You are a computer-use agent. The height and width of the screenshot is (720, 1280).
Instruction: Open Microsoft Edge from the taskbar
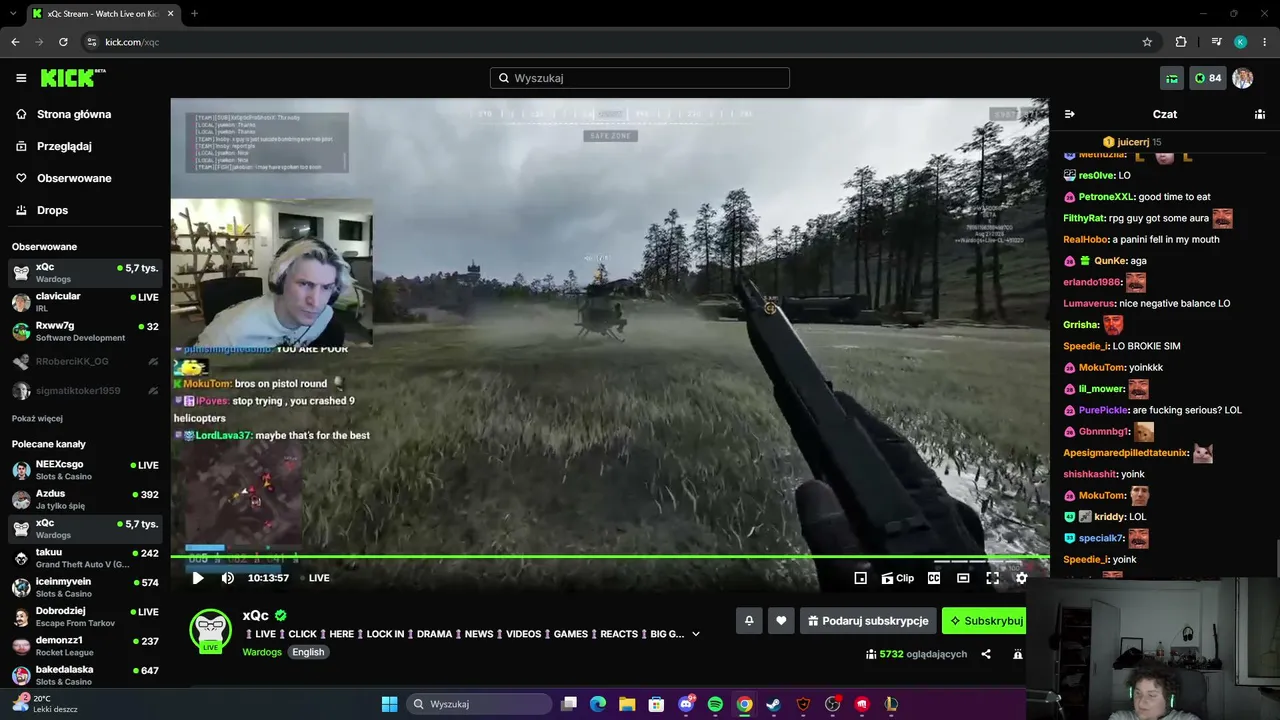598,704
